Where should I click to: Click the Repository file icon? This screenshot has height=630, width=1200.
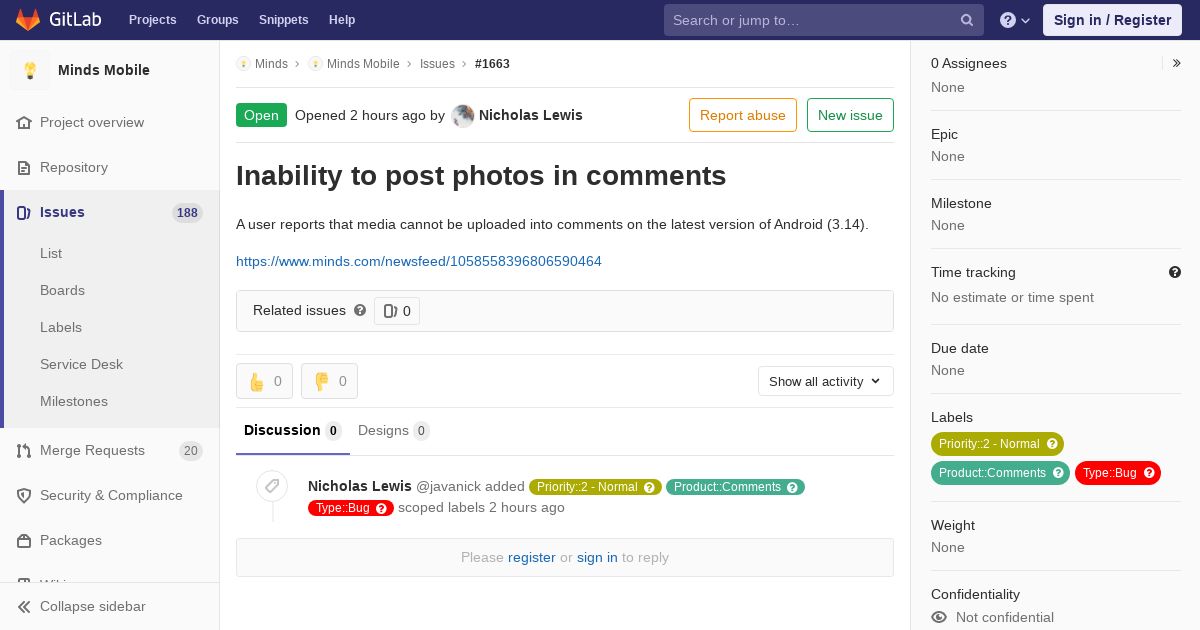point(24,168)
